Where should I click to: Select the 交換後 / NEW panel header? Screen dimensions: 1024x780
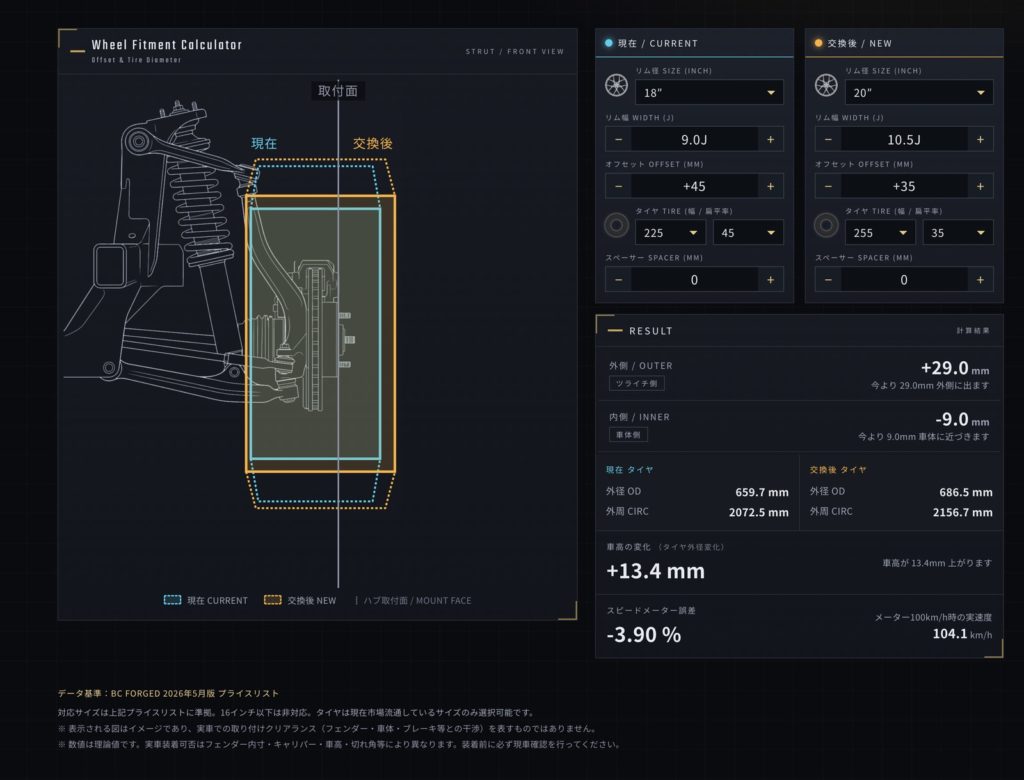pos(904,43)
